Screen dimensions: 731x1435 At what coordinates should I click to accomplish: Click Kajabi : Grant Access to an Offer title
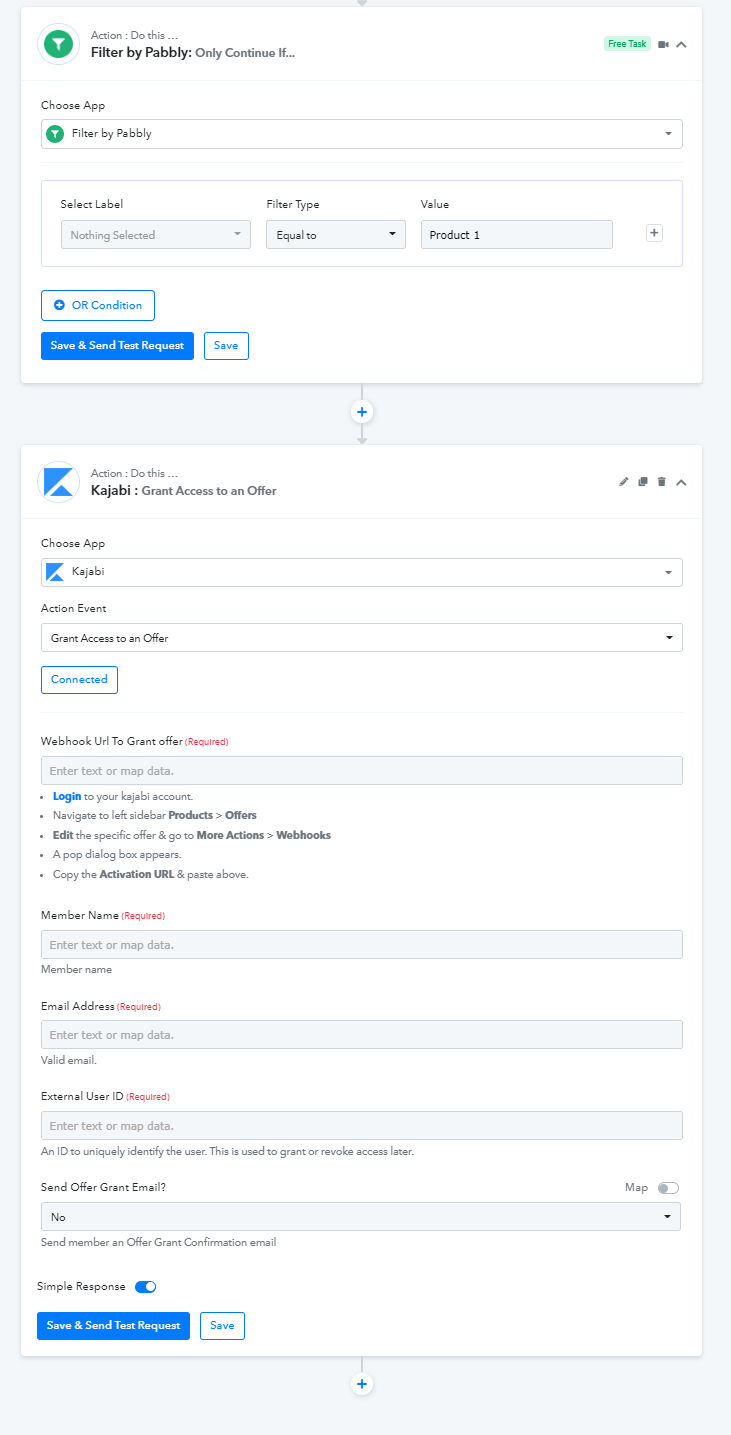click(x=184, y=491)
